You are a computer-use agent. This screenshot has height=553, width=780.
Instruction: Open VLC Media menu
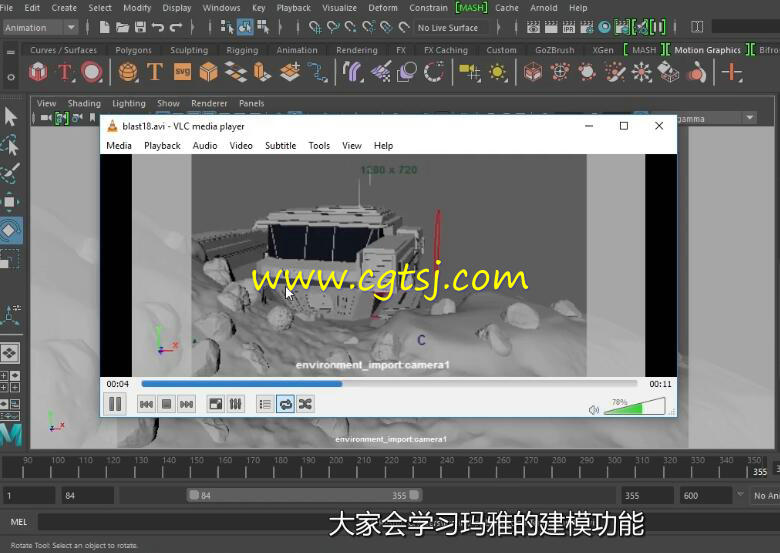[119, 146]
